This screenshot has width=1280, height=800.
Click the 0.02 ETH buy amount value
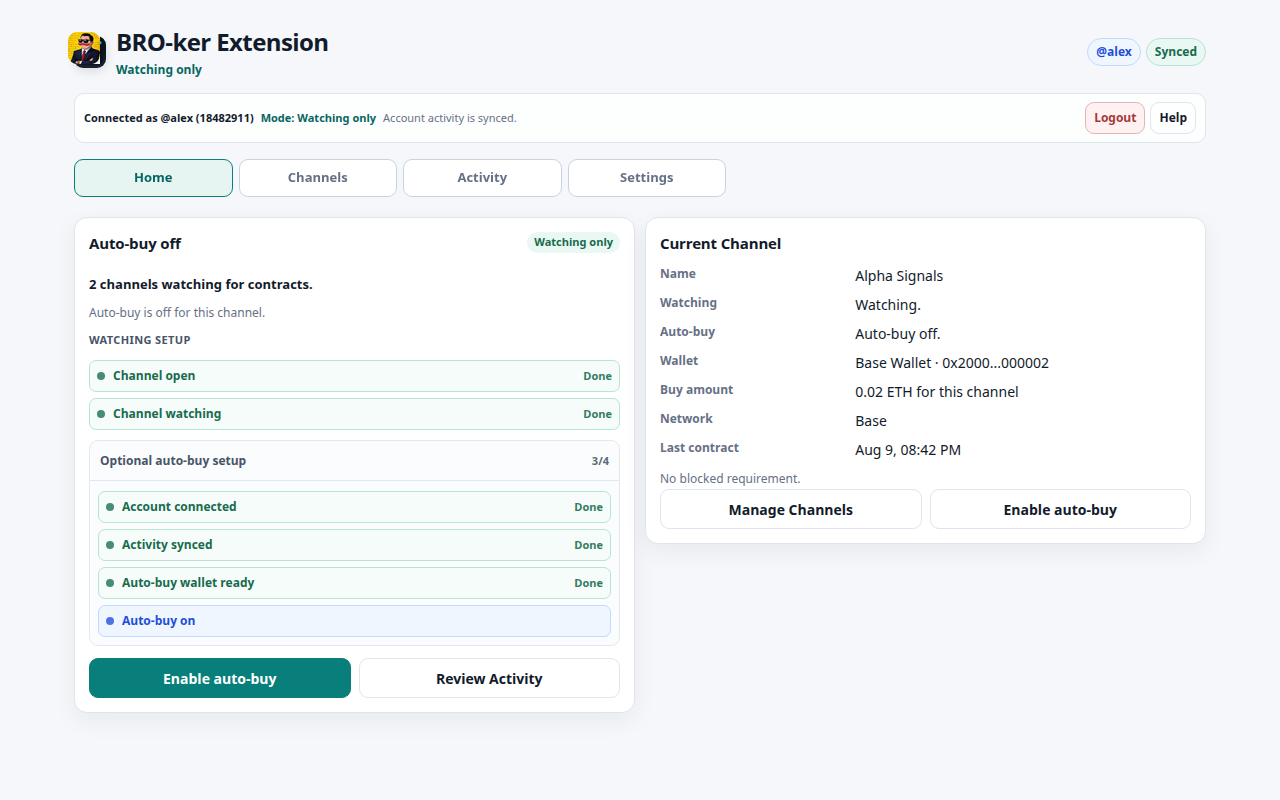click(937, 392)
